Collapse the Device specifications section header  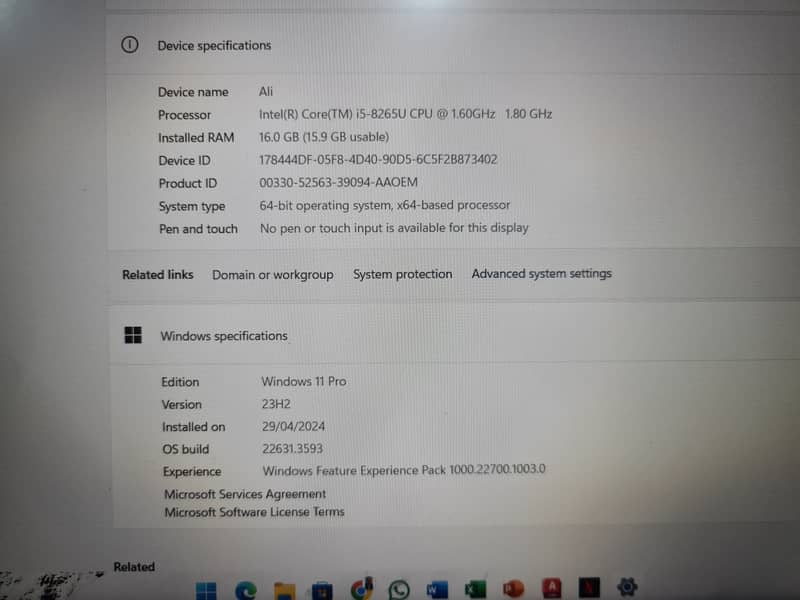click(x=450, y=45)
